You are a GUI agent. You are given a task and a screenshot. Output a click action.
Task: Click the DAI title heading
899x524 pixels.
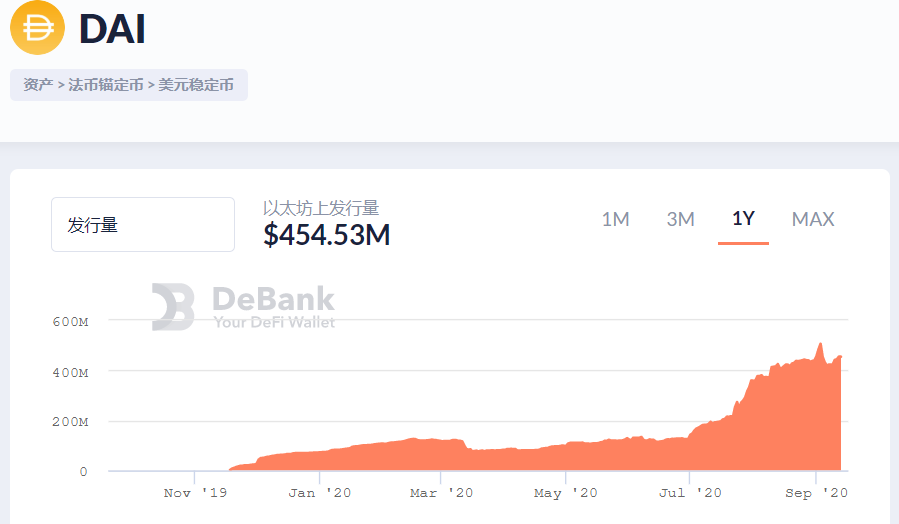112,29
